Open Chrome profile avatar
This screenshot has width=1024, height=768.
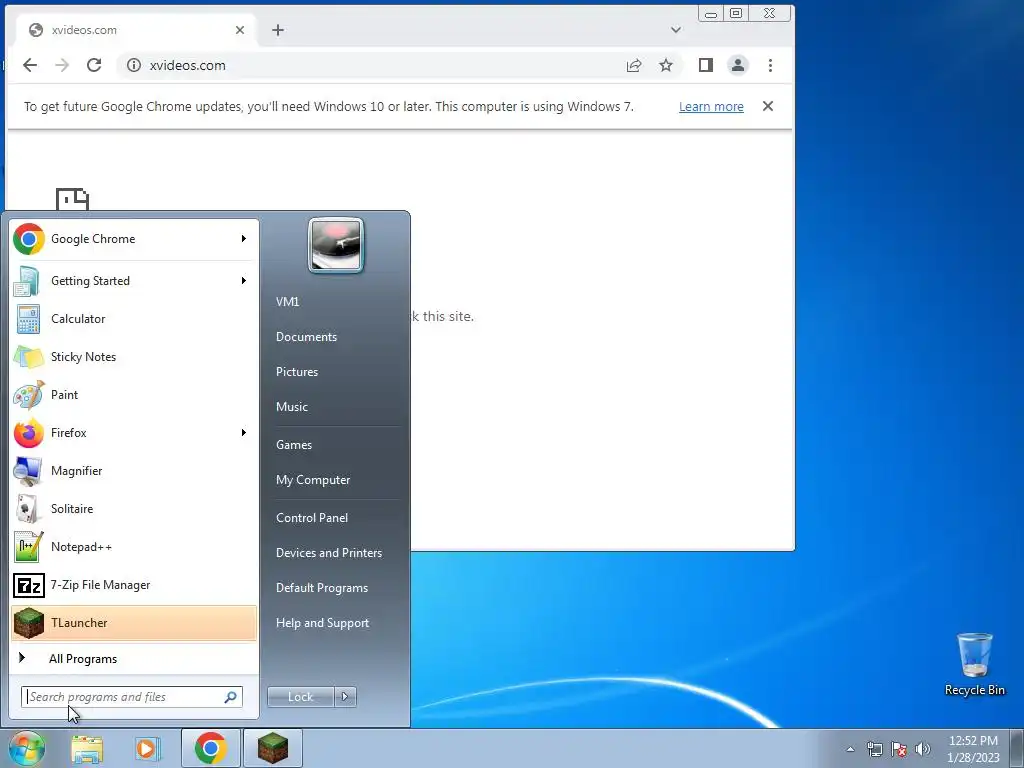tap(738, 65)
